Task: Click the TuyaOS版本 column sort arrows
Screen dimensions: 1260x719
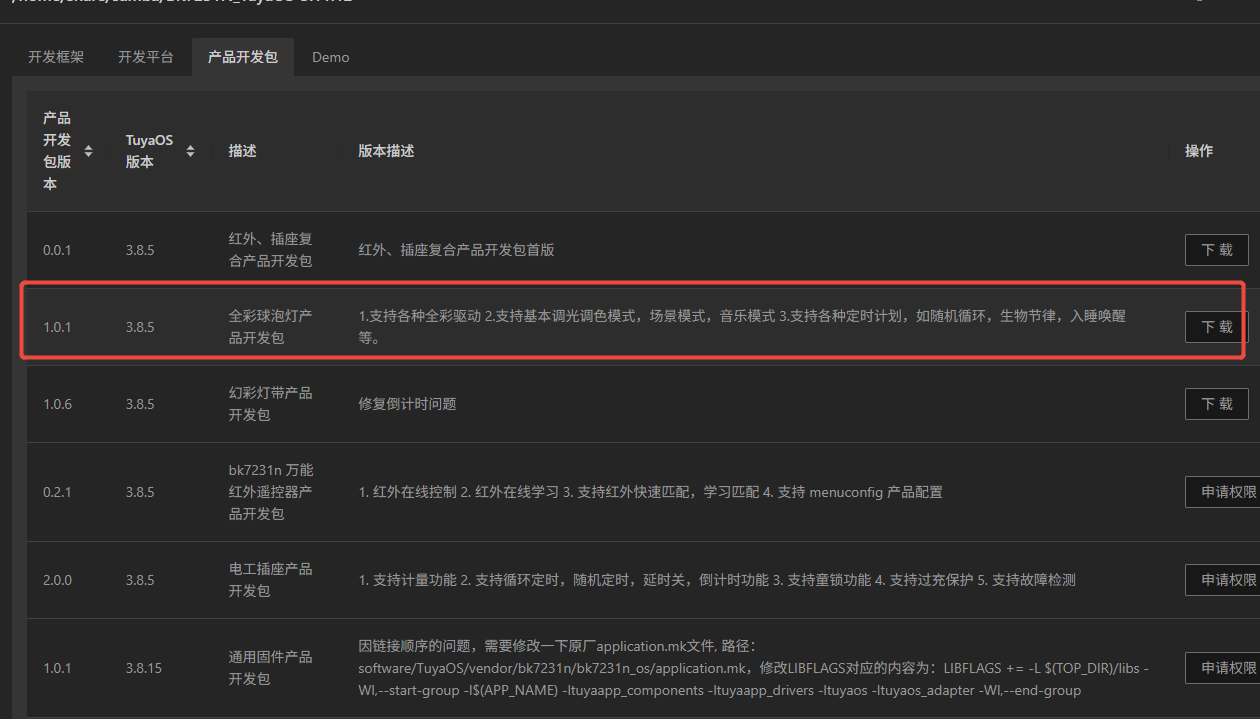Action: click(x=190, y=151)
